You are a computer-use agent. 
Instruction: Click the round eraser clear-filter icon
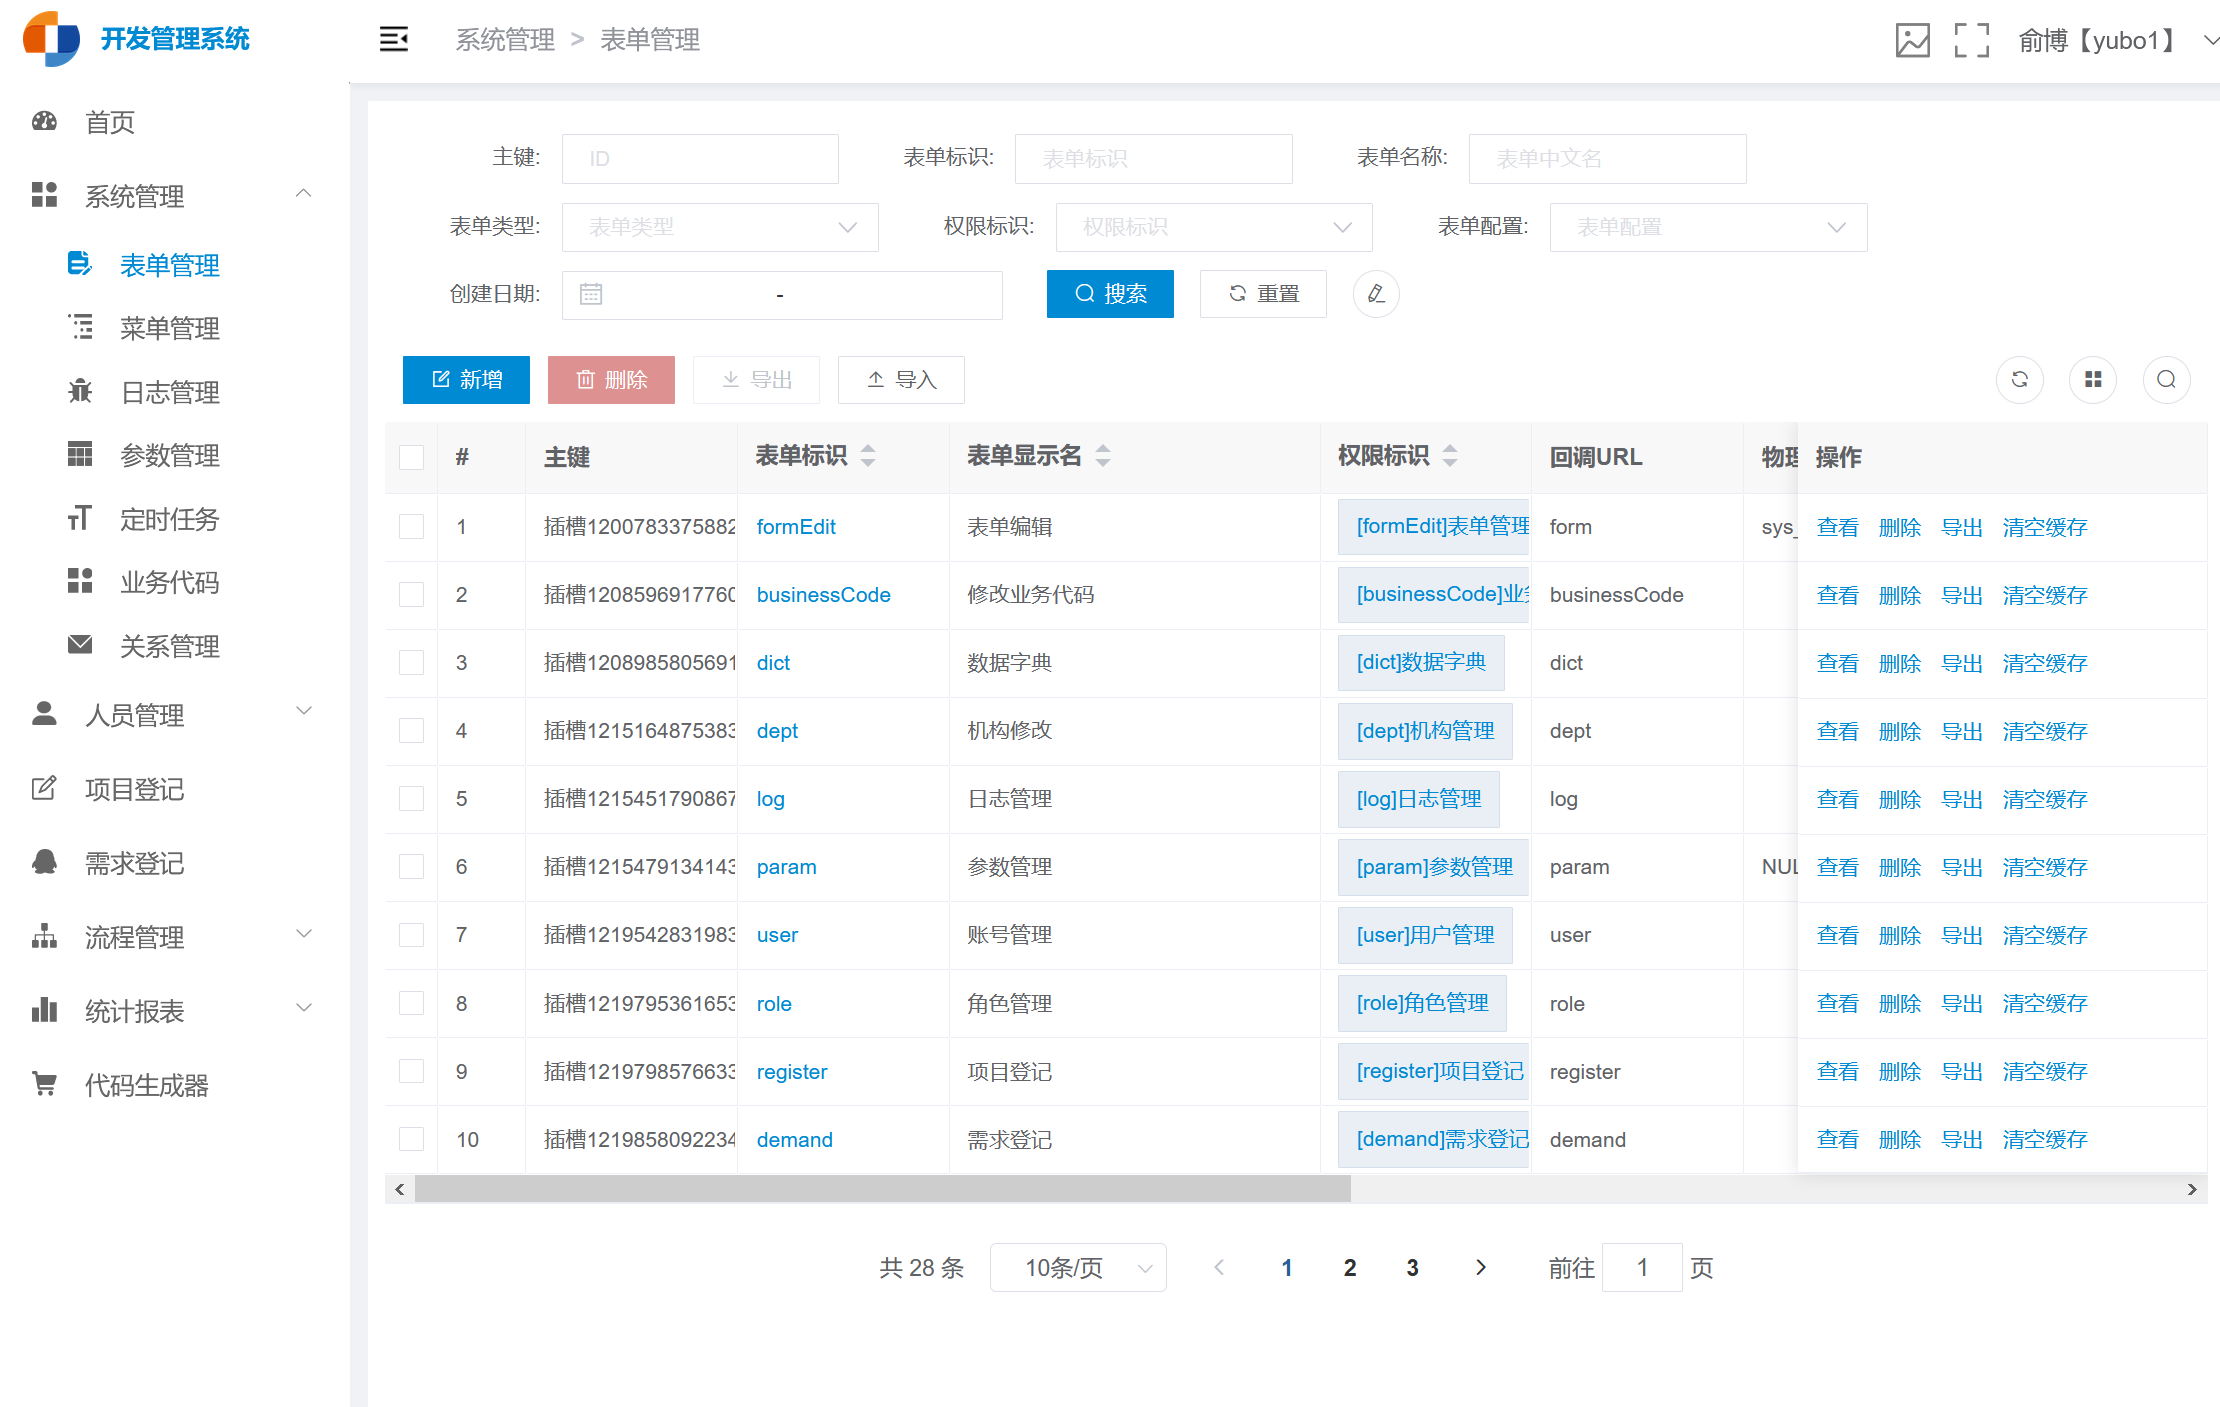[x=1376, y=294]
